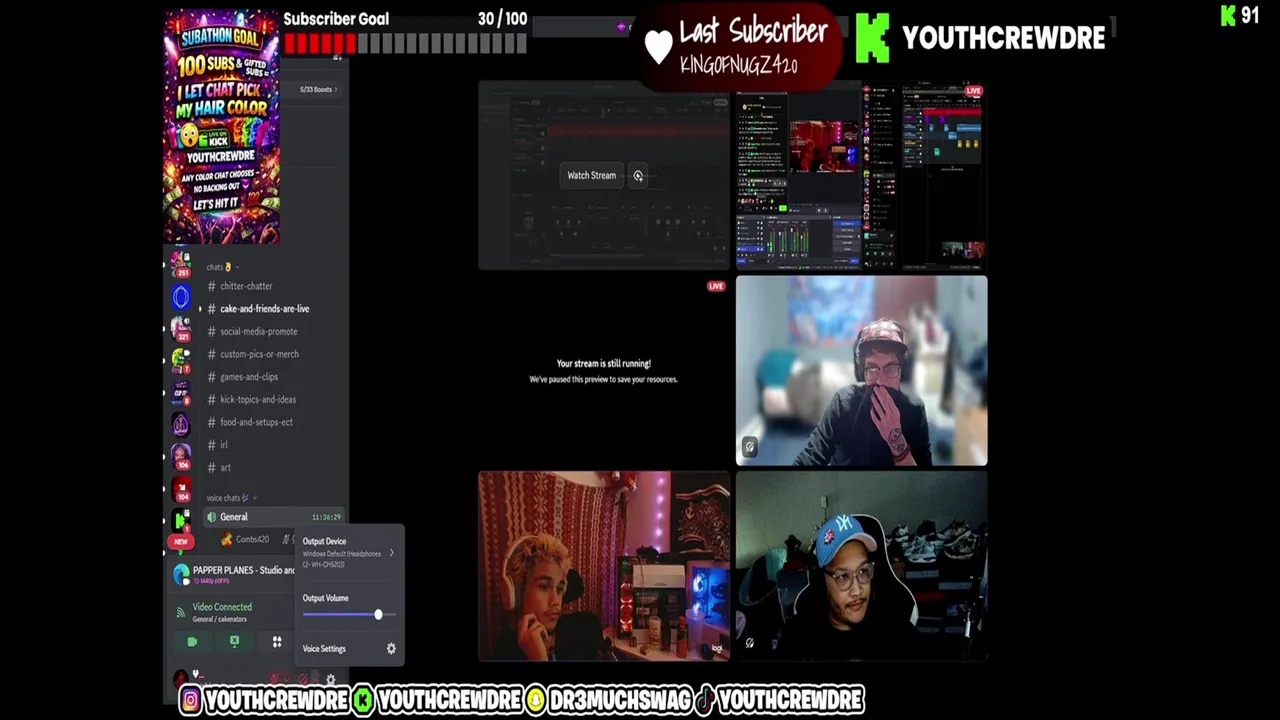This screenshot has width=1280, height=720.
Task: Adjust the Output Volume slider handle
Action: tap(378, 615)
